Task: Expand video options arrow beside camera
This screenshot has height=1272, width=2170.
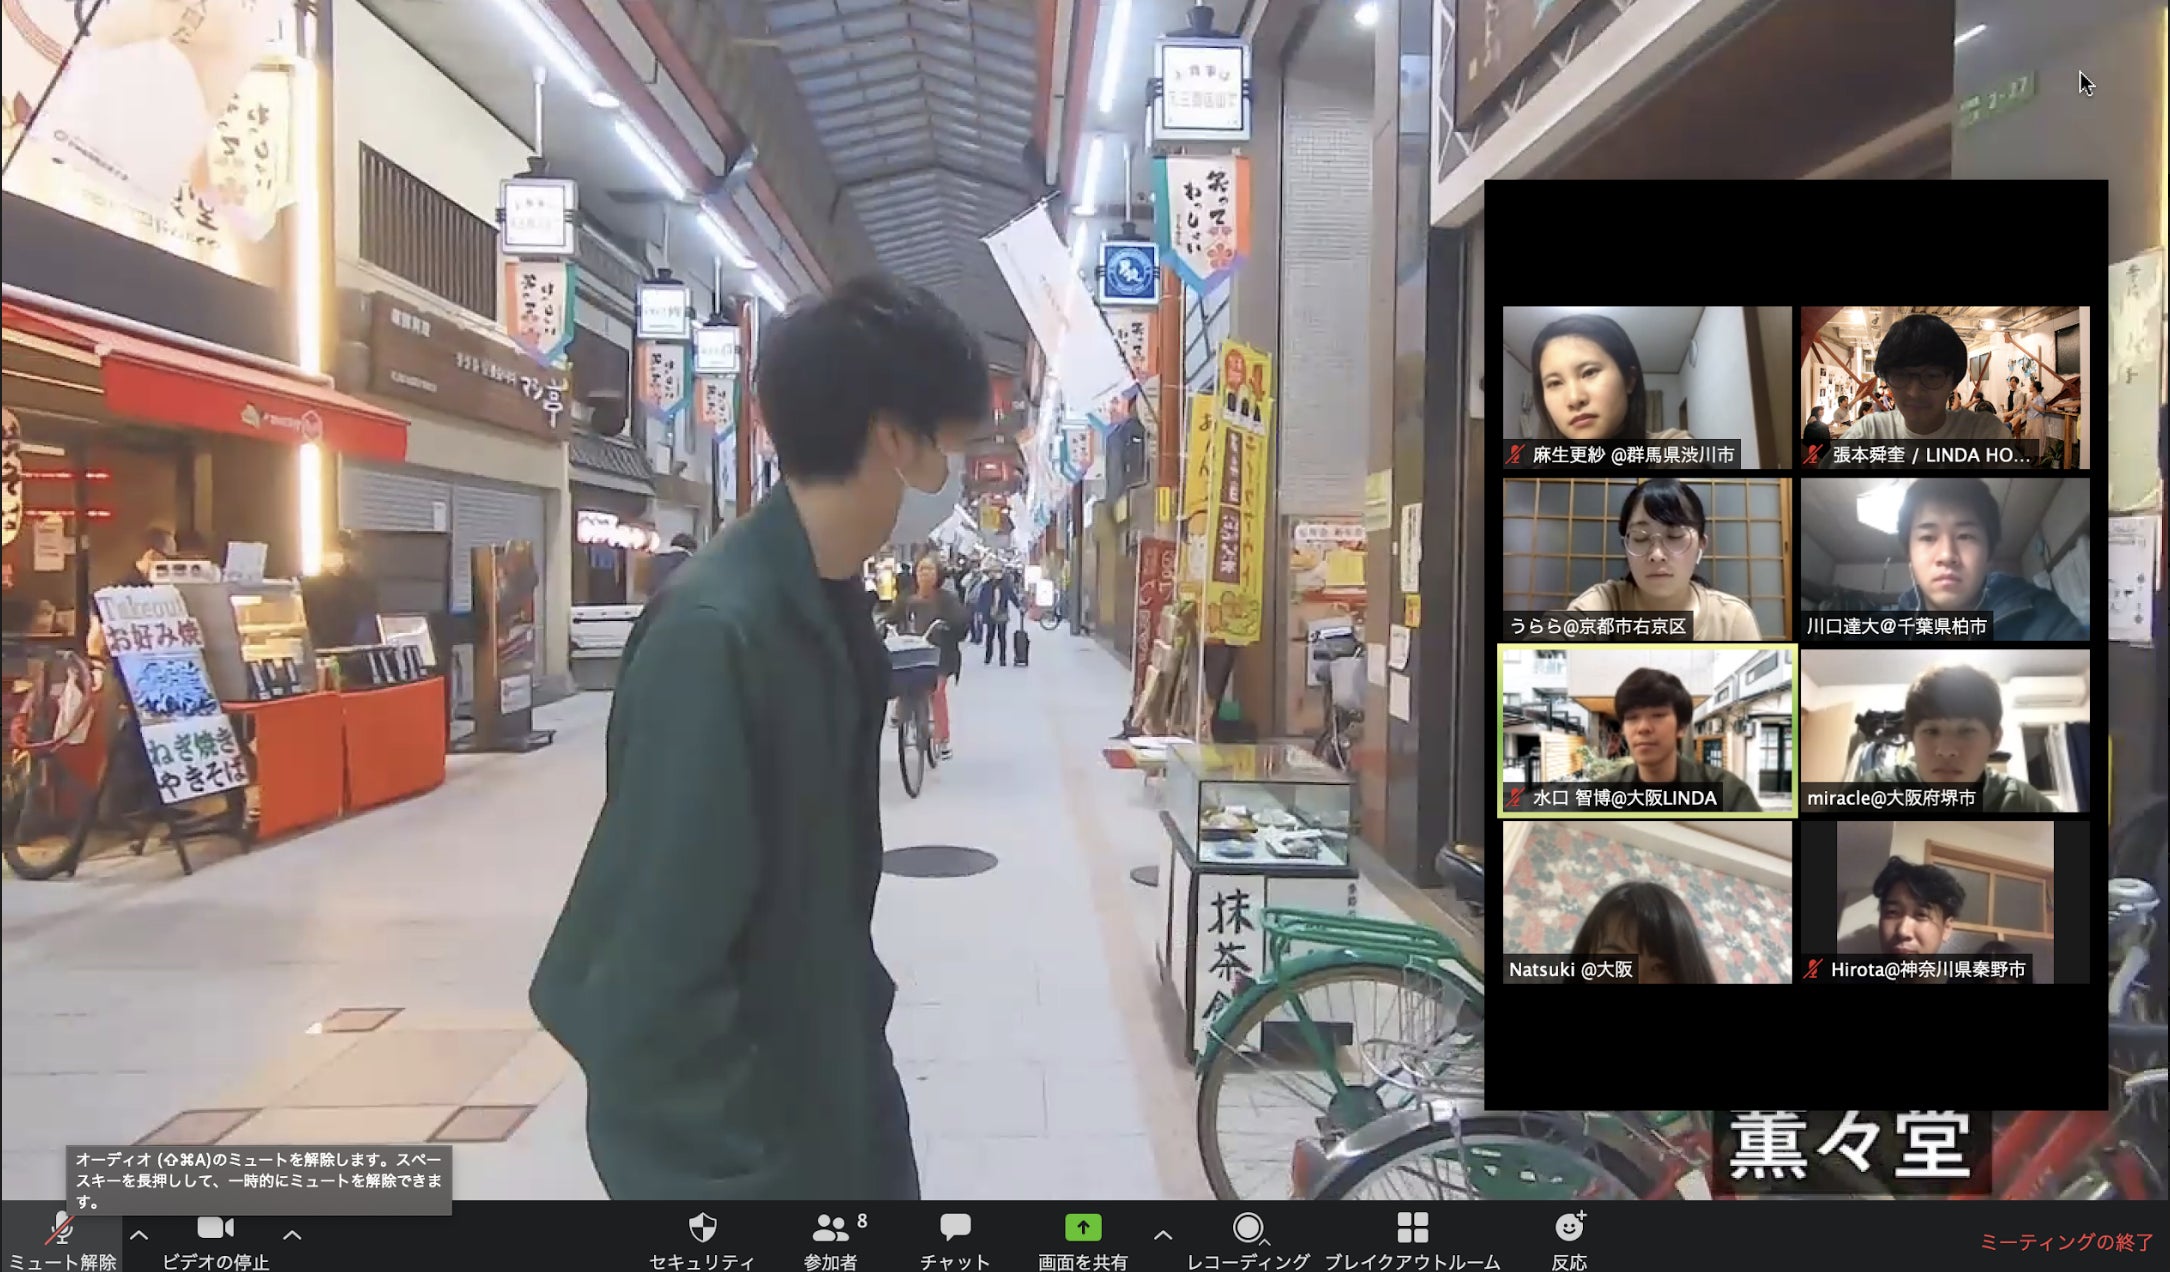Action: [292, 1235]
